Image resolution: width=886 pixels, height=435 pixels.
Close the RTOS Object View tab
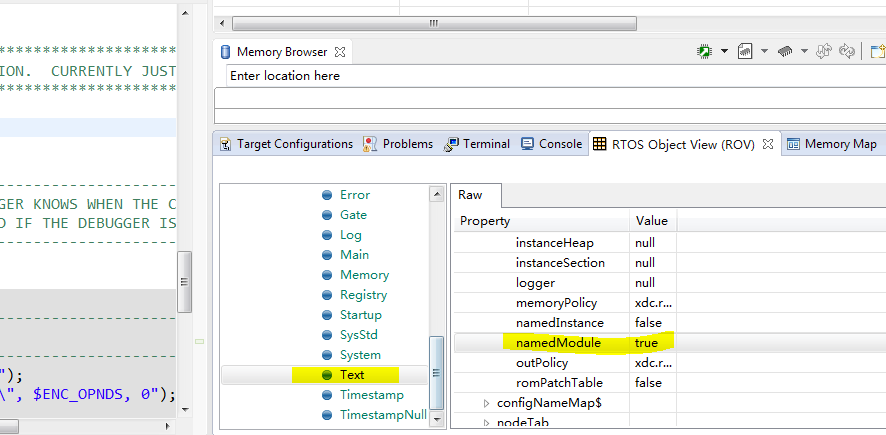[x=768, y=144]
